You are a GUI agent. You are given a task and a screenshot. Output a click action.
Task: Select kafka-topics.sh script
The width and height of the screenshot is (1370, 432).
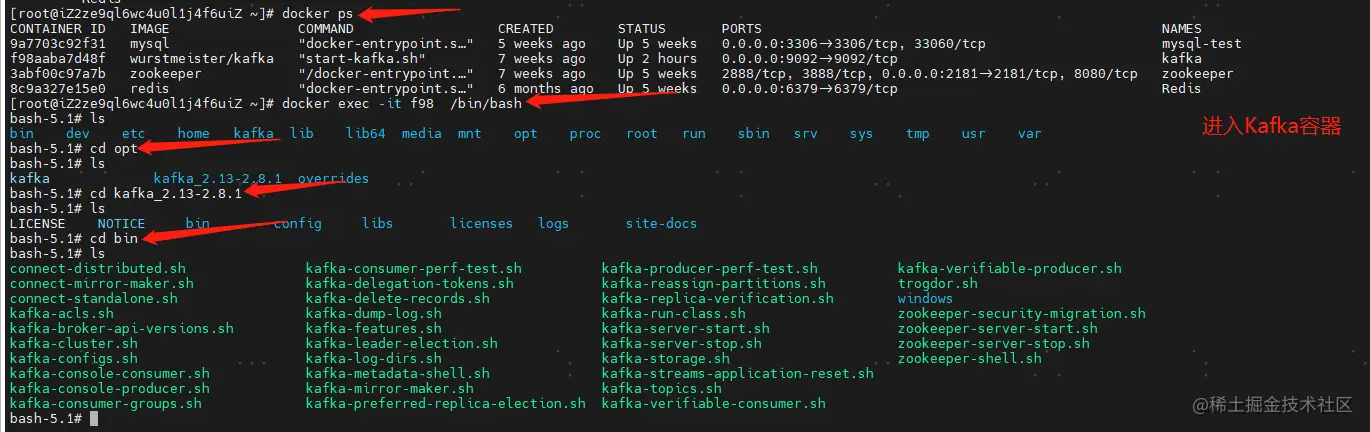pos(661,388)
